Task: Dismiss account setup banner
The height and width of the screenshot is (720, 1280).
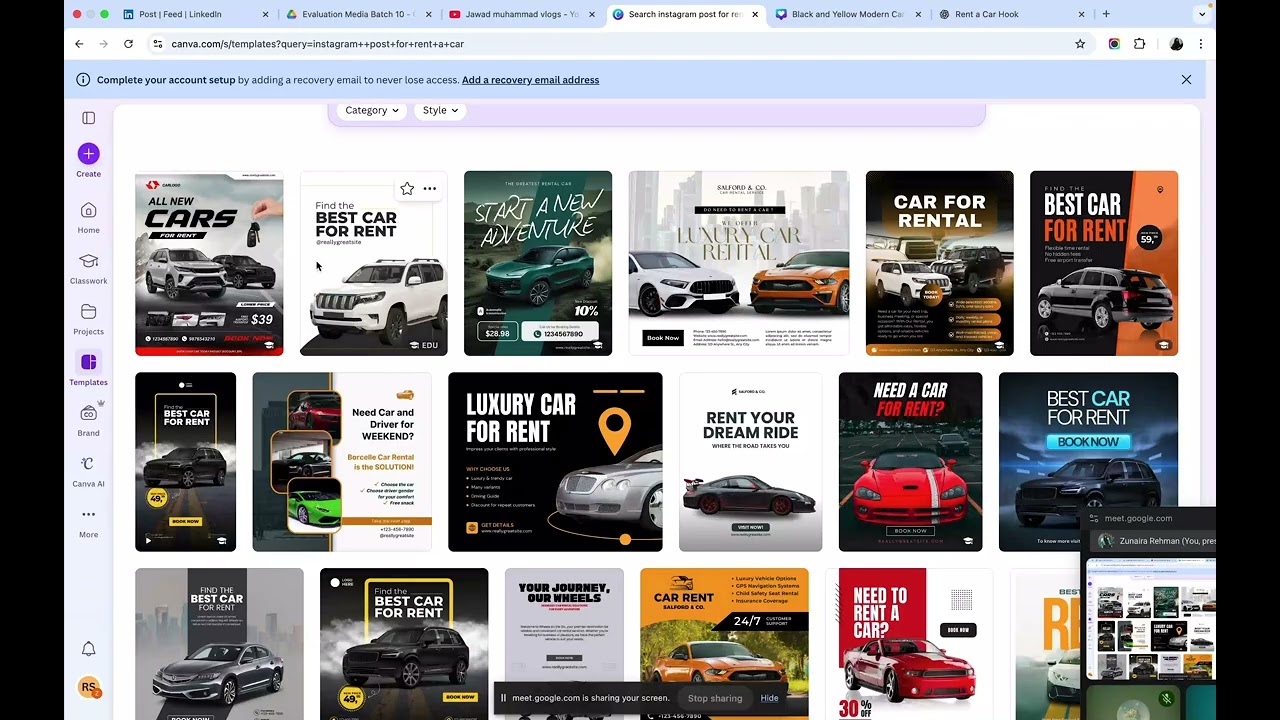Action: click(1186, 80)
